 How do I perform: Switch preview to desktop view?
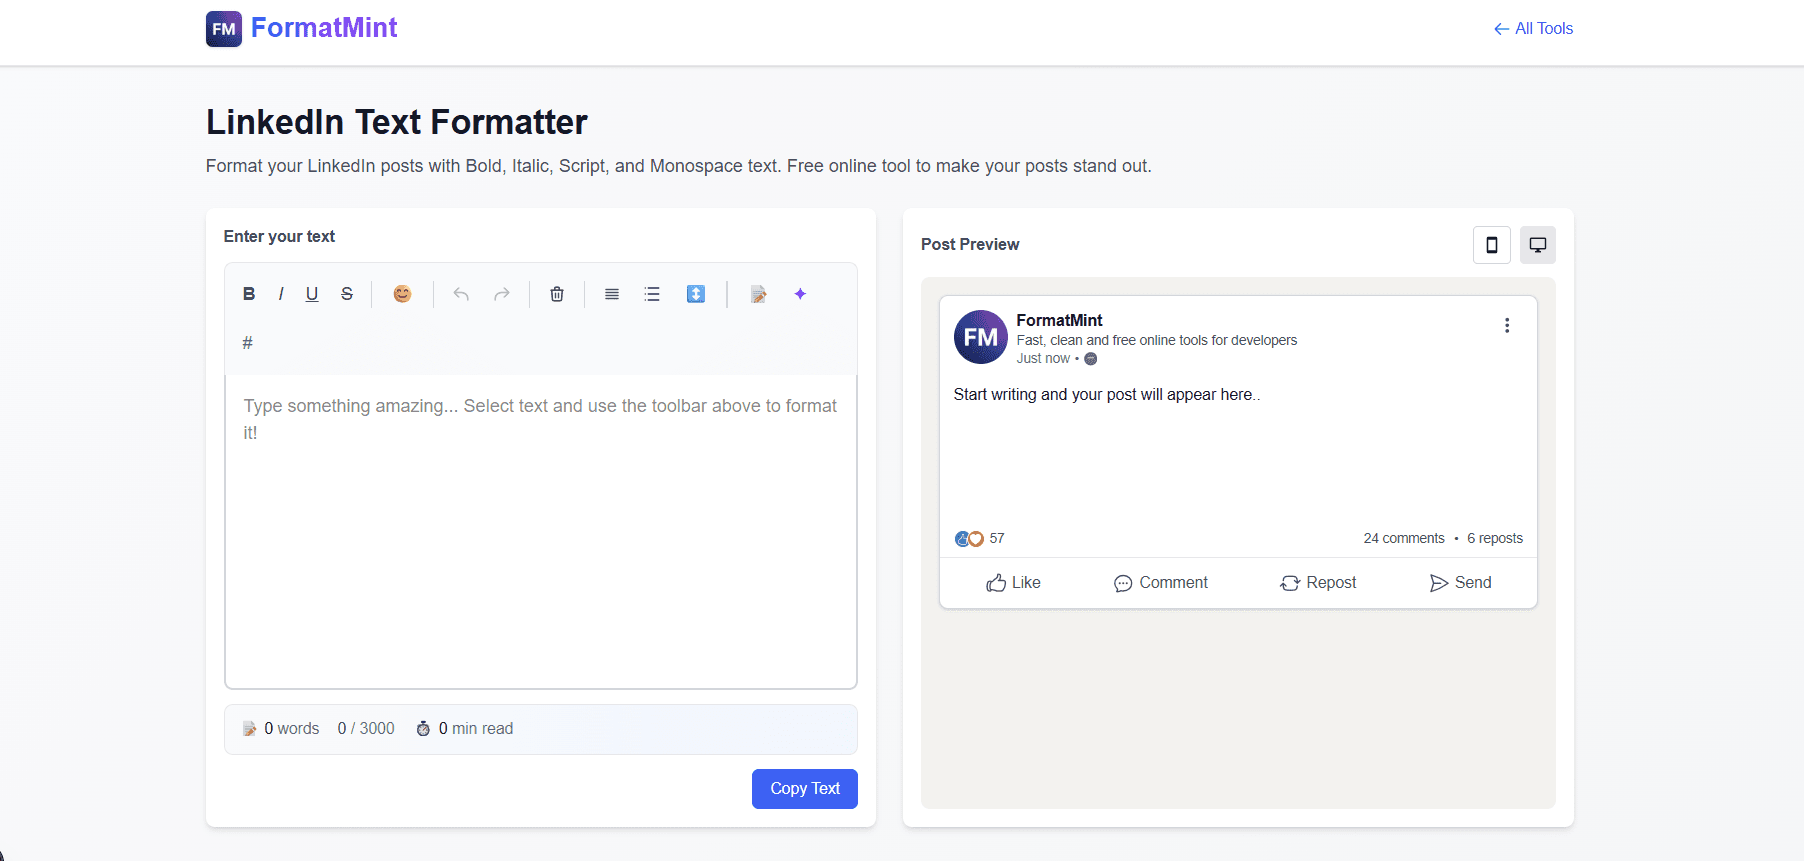click(x=1538, y=245)
